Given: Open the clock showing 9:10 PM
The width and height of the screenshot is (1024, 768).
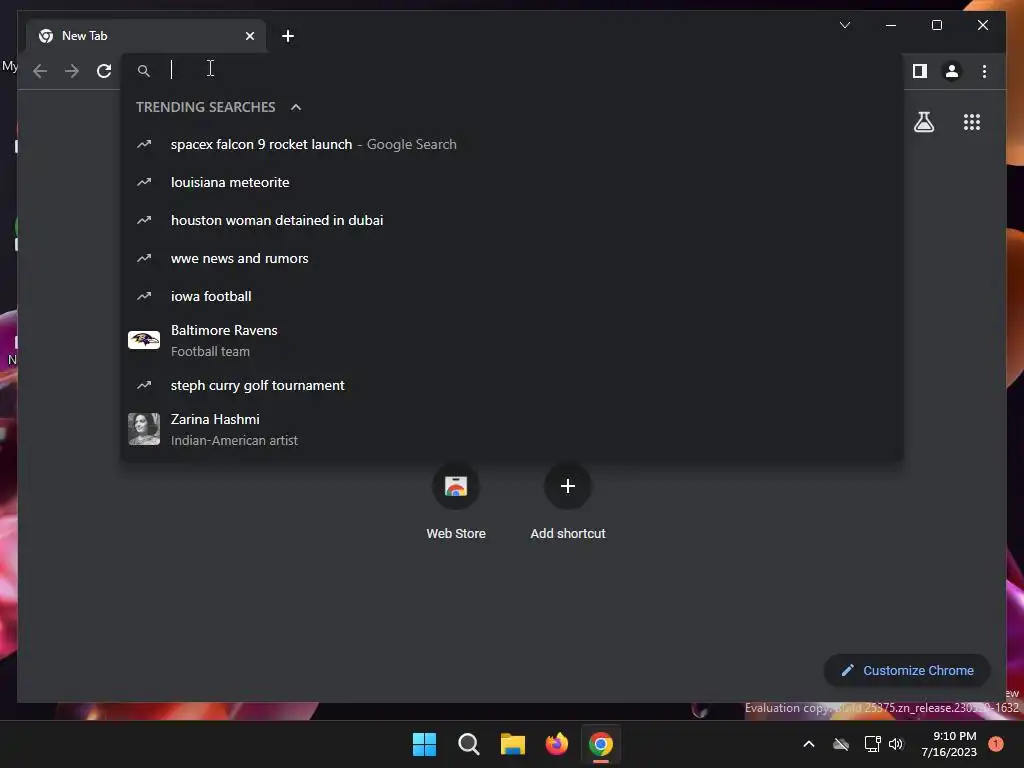Looking at the screenshot, I should coord(949,744).
